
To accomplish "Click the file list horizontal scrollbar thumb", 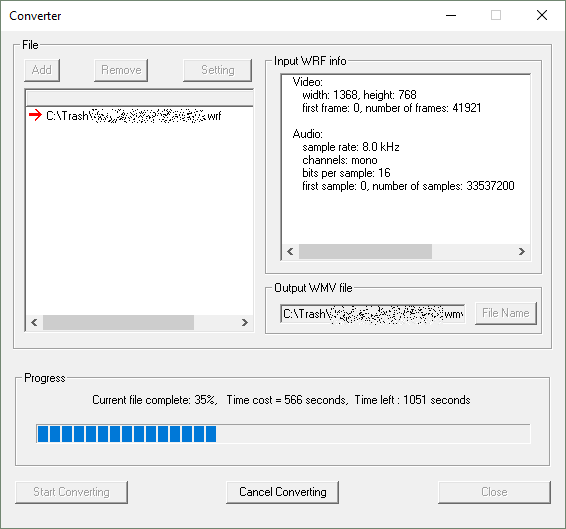I will pyautogui.click(x=118, y=322).
